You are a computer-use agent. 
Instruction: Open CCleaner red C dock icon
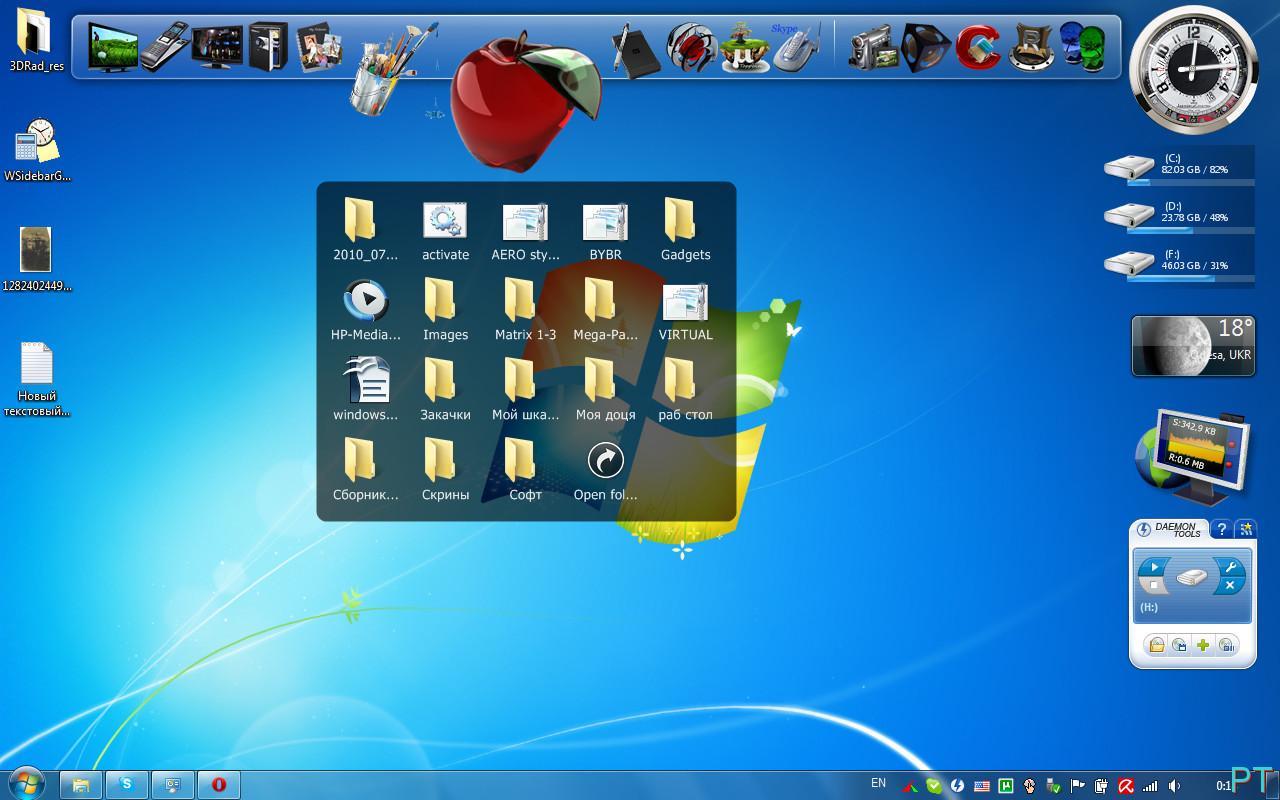(978, 46)
